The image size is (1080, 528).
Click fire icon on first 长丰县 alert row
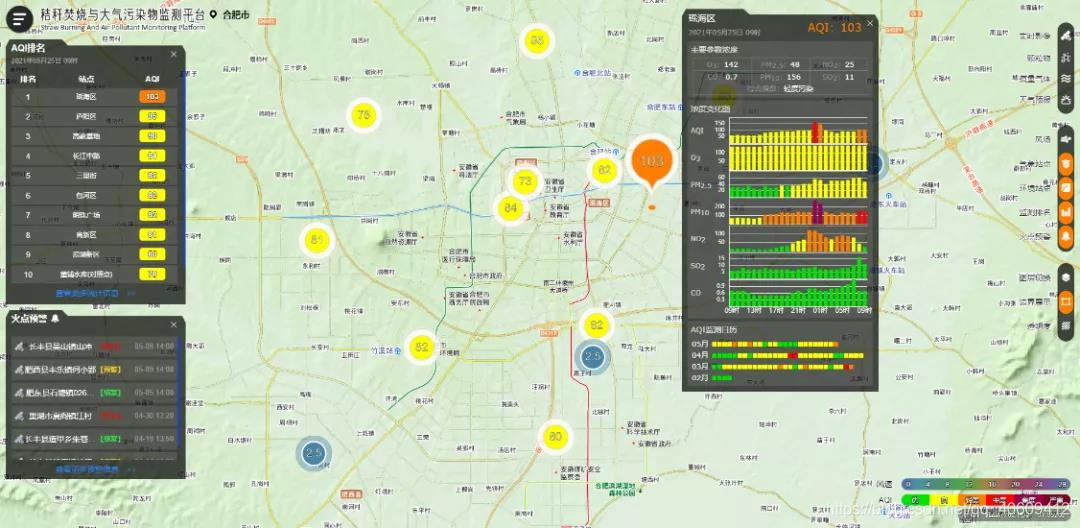20,346
